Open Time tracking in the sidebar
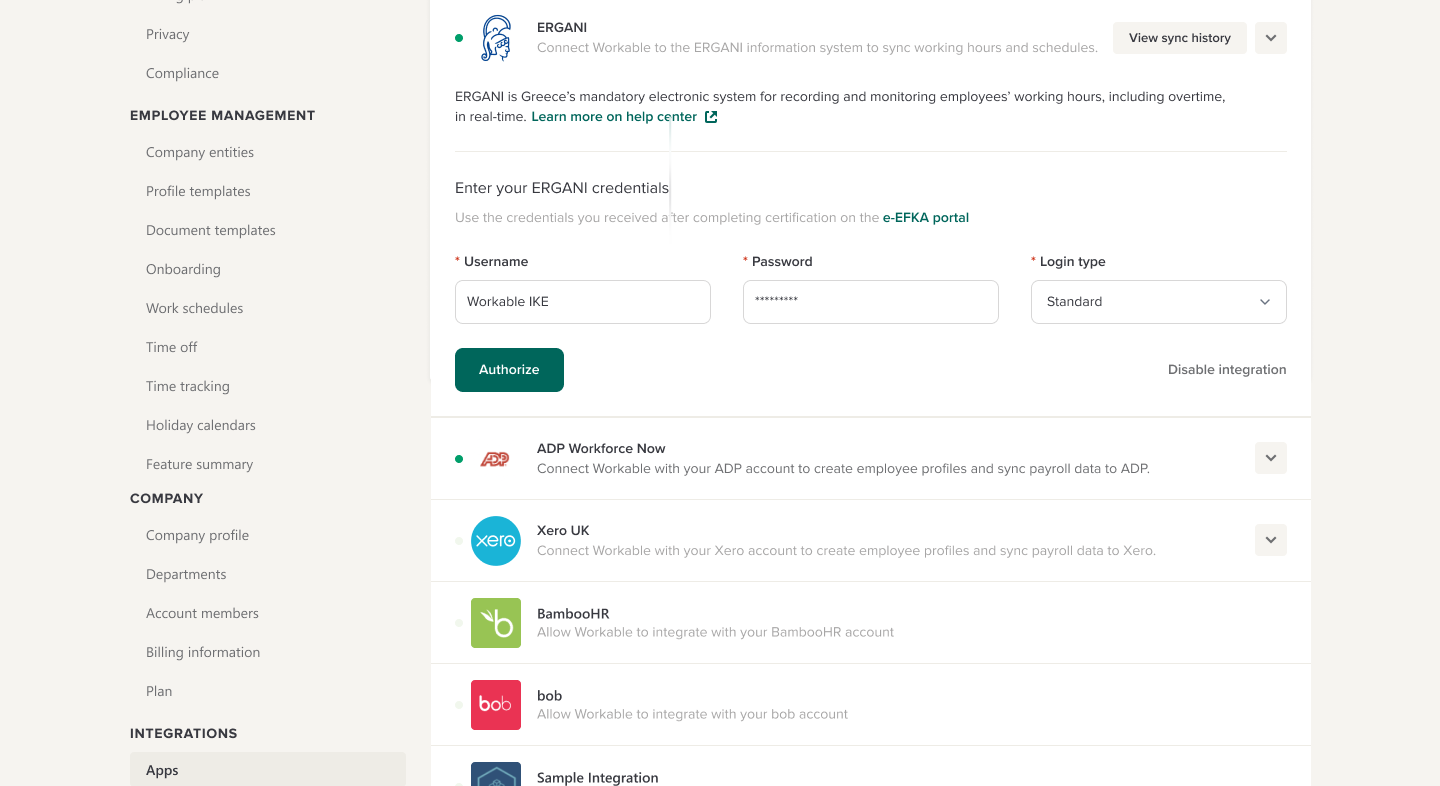Screen dimensions: 1440x786 click(188, 386)
